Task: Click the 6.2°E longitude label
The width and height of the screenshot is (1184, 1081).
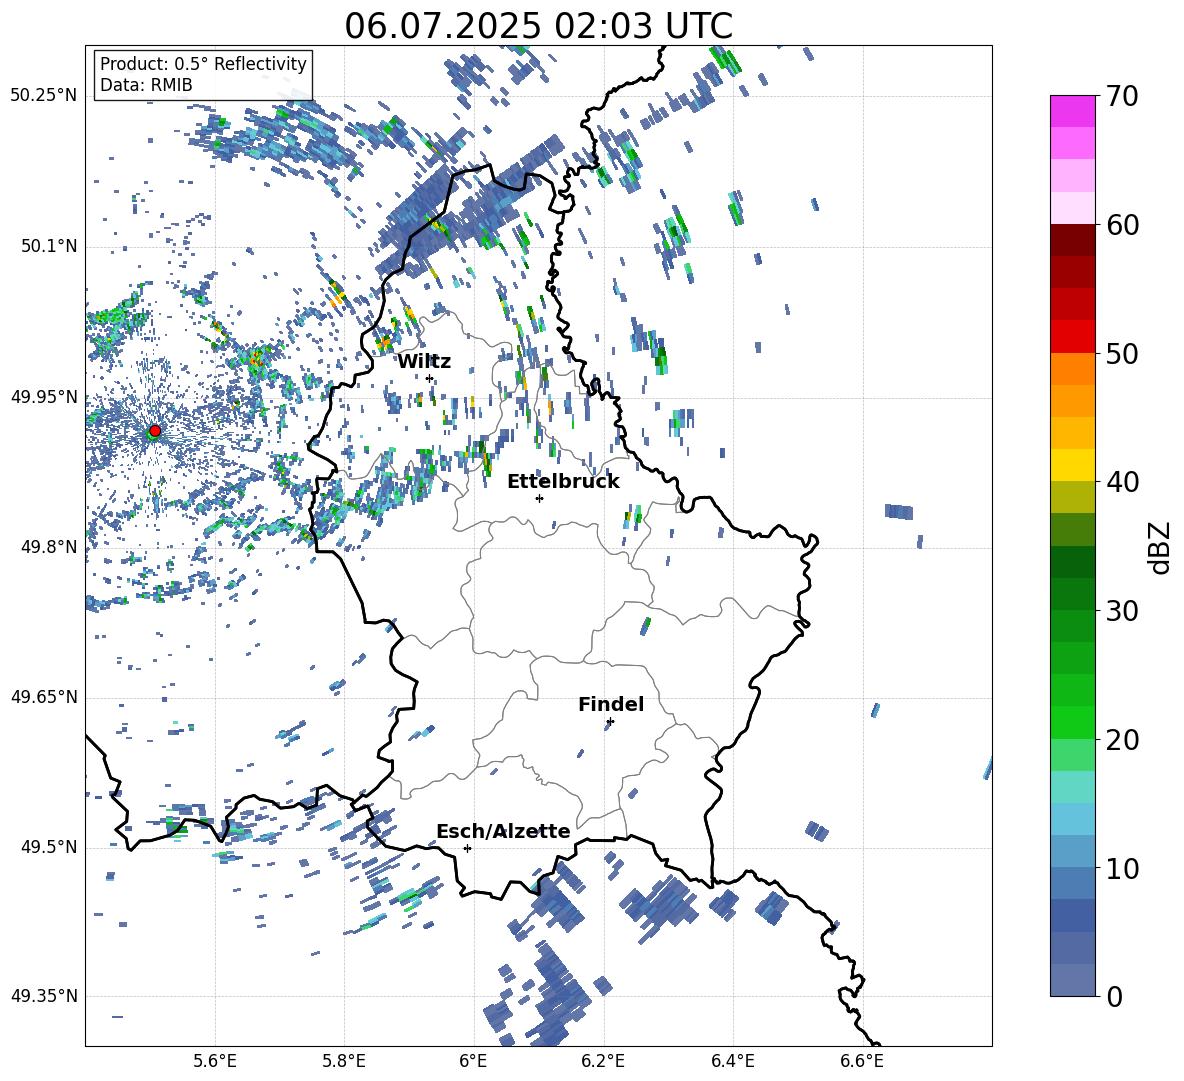Action: (603, 1061)
